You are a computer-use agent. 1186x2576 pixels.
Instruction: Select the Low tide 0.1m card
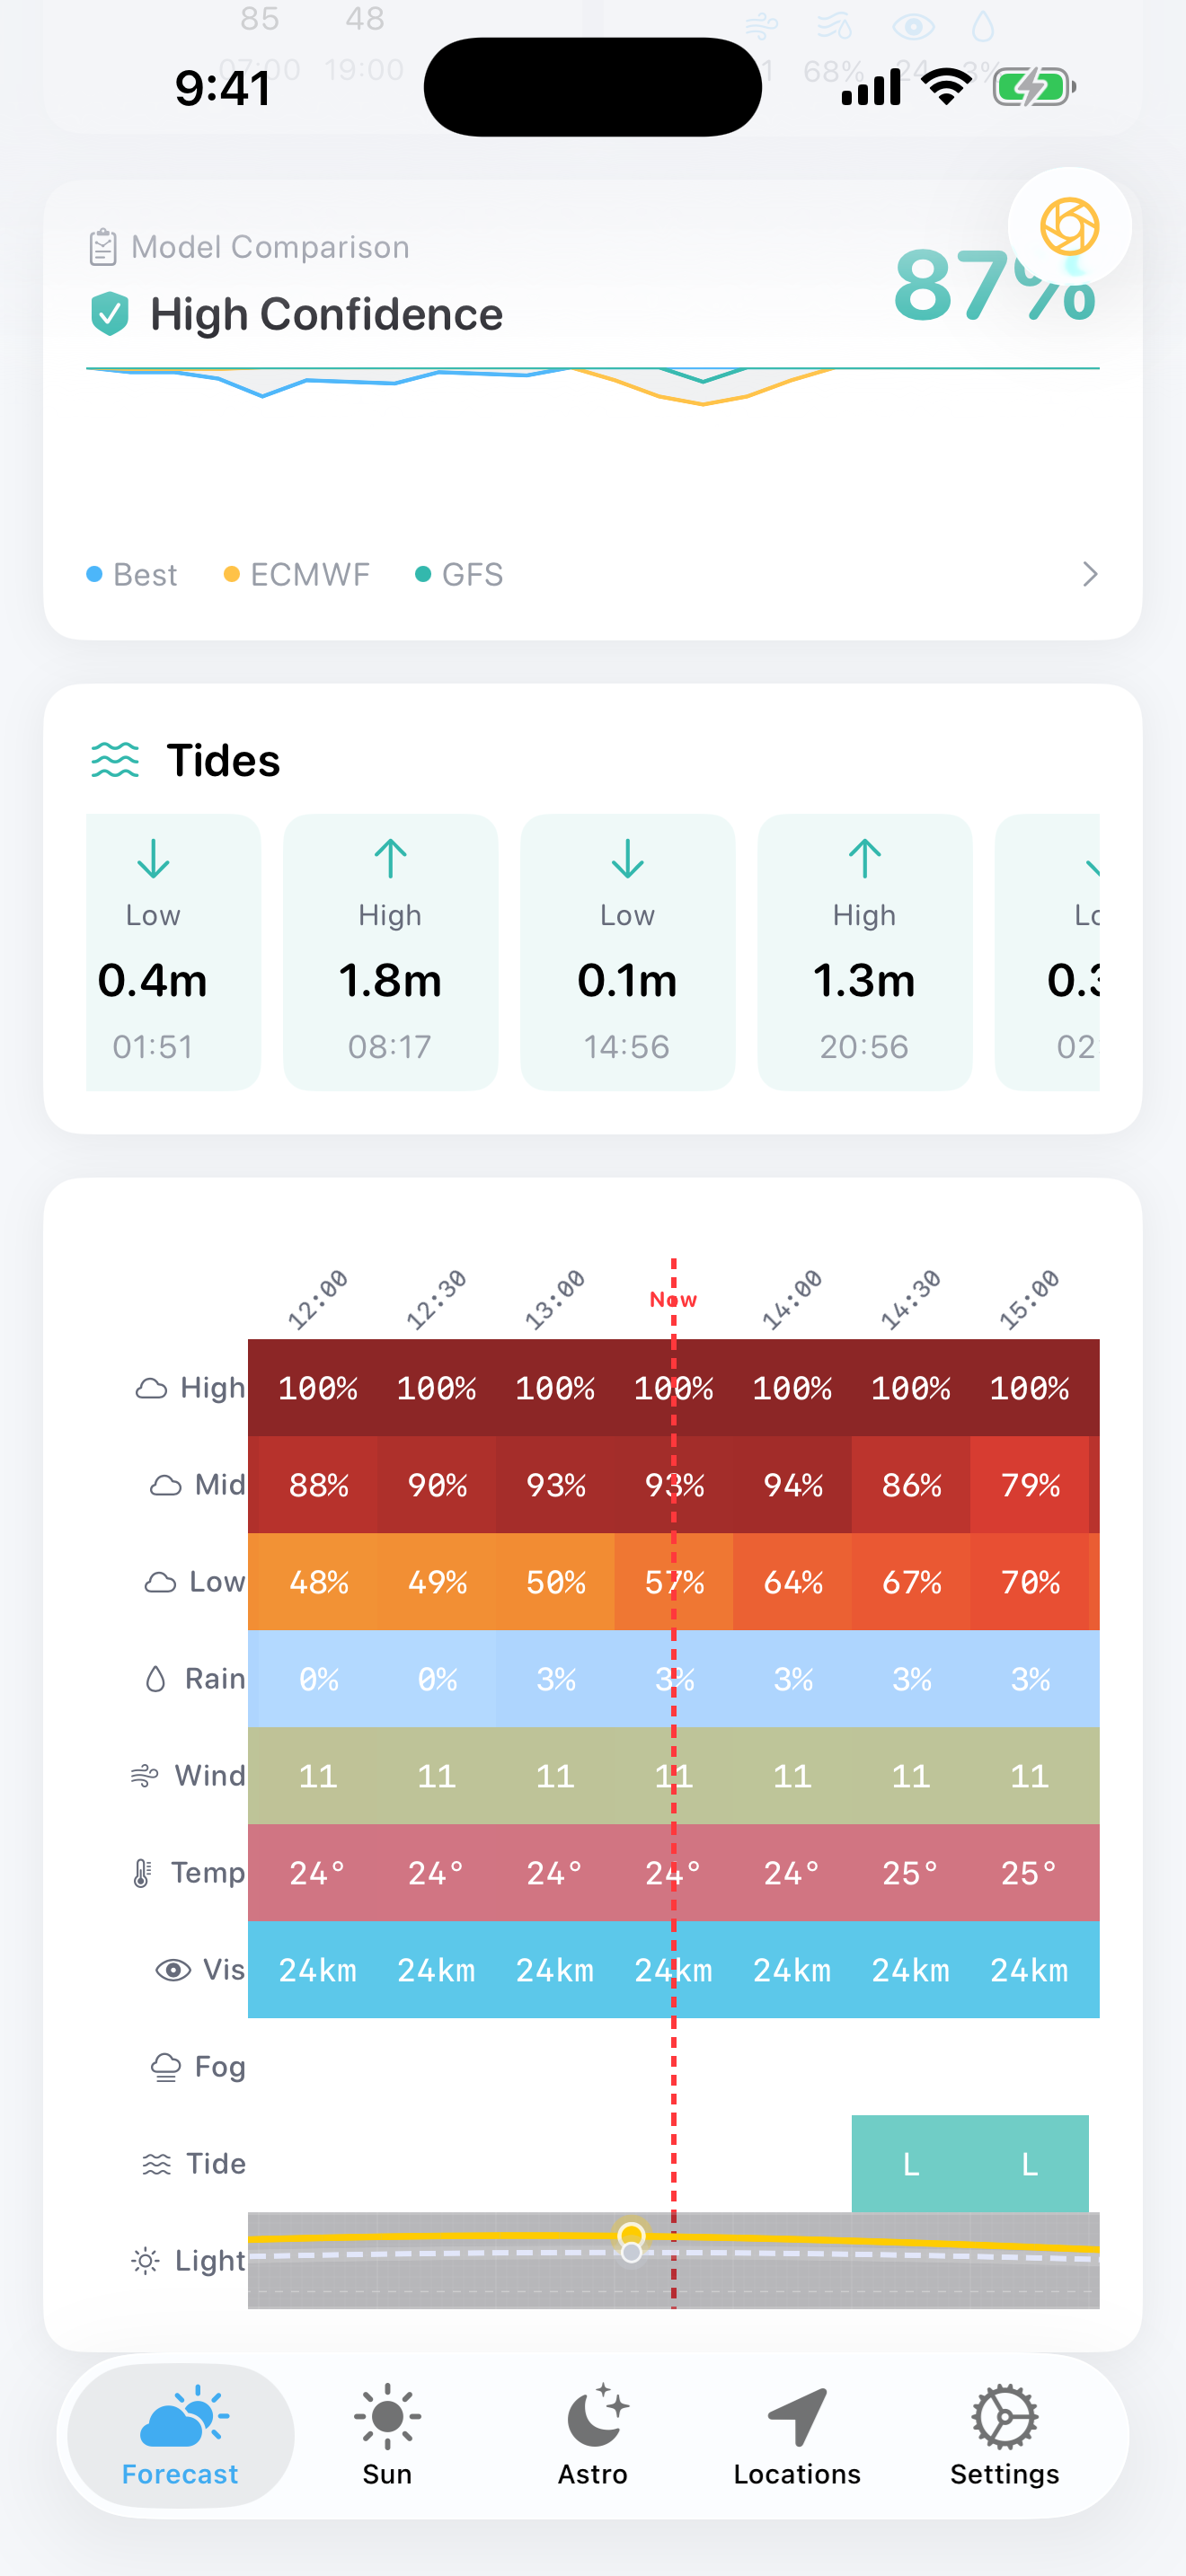(627, 951)
